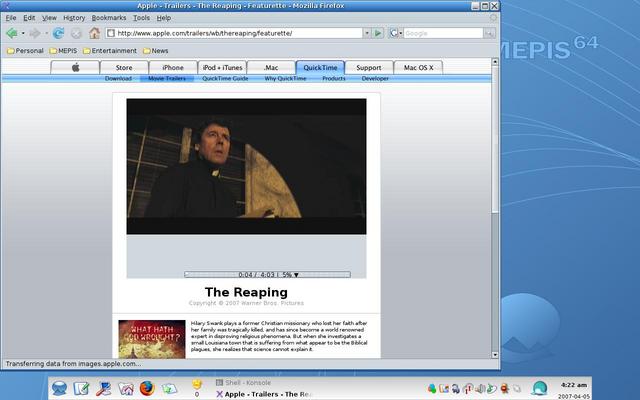Screen dimensions: 640x400
Task: Click the Movie Trailers link
Action: (167, 78)
